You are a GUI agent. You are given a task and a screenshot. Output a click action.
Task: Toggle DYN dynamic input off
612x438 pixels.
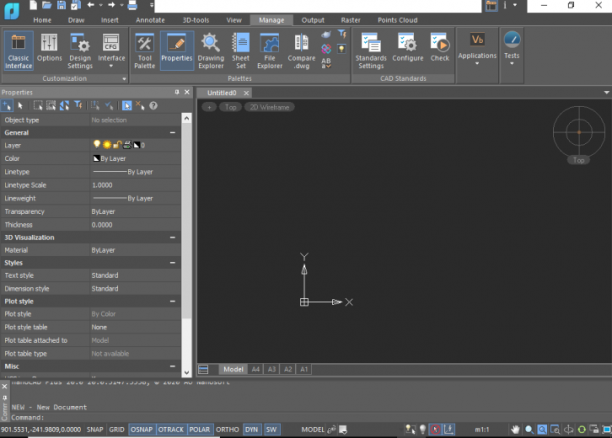pos(251,429)
